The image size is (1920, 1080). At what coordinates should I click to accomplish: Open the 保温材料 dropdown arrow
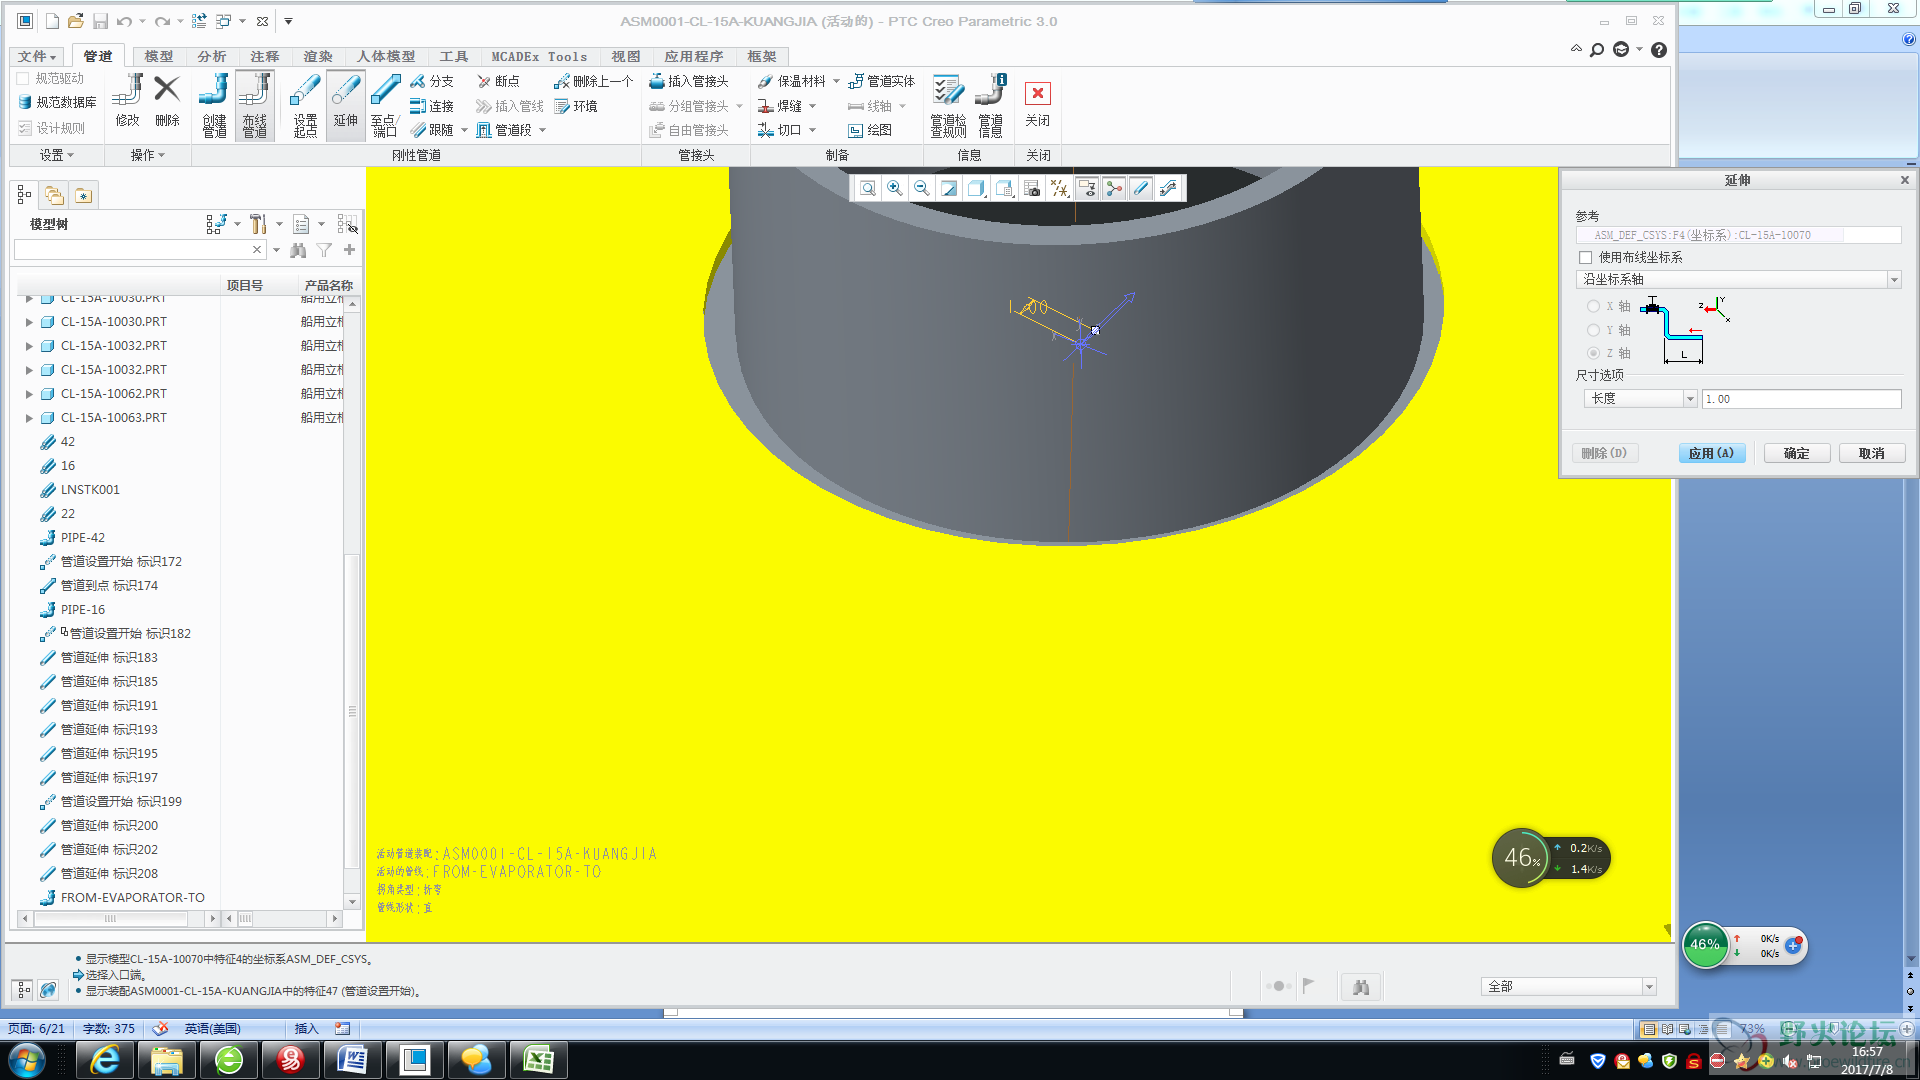pos(836,81)
